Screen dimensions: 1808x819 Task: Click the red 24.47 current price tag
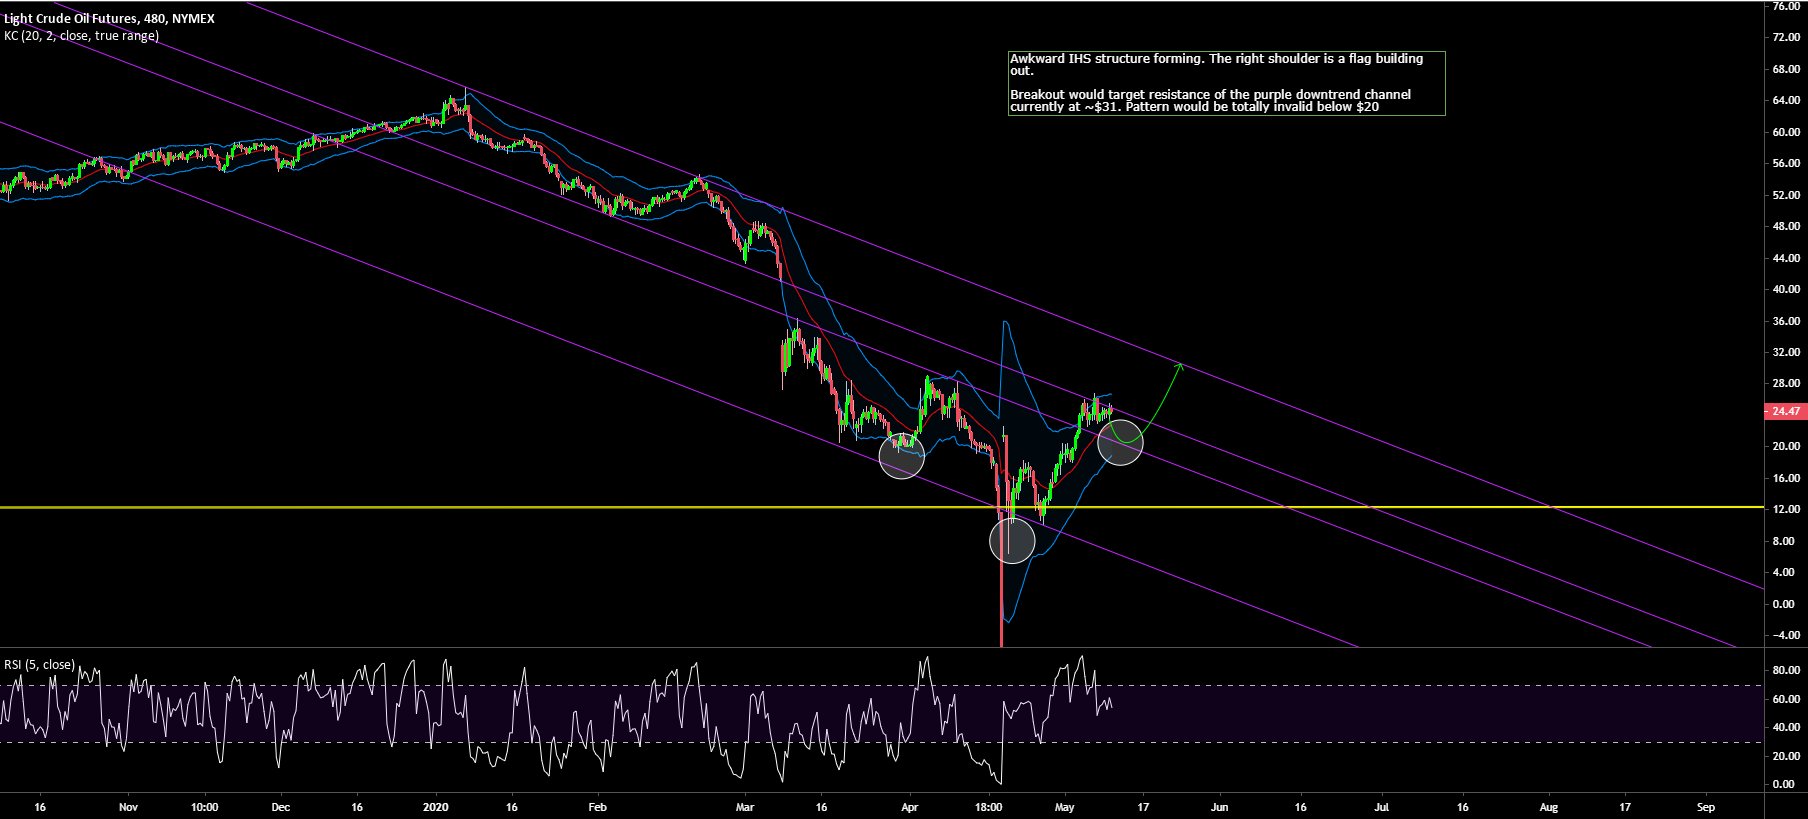[x=1784, y=411]
